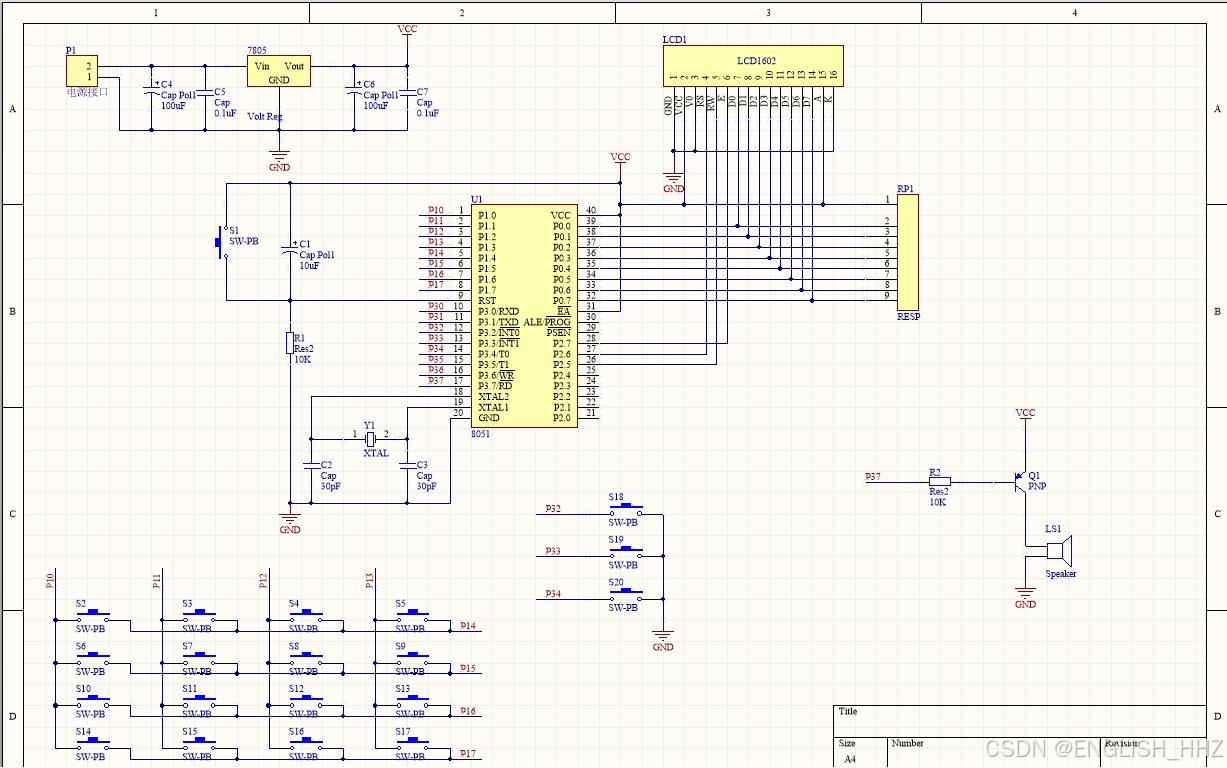Click keypad switch S13

click(413, 701)
